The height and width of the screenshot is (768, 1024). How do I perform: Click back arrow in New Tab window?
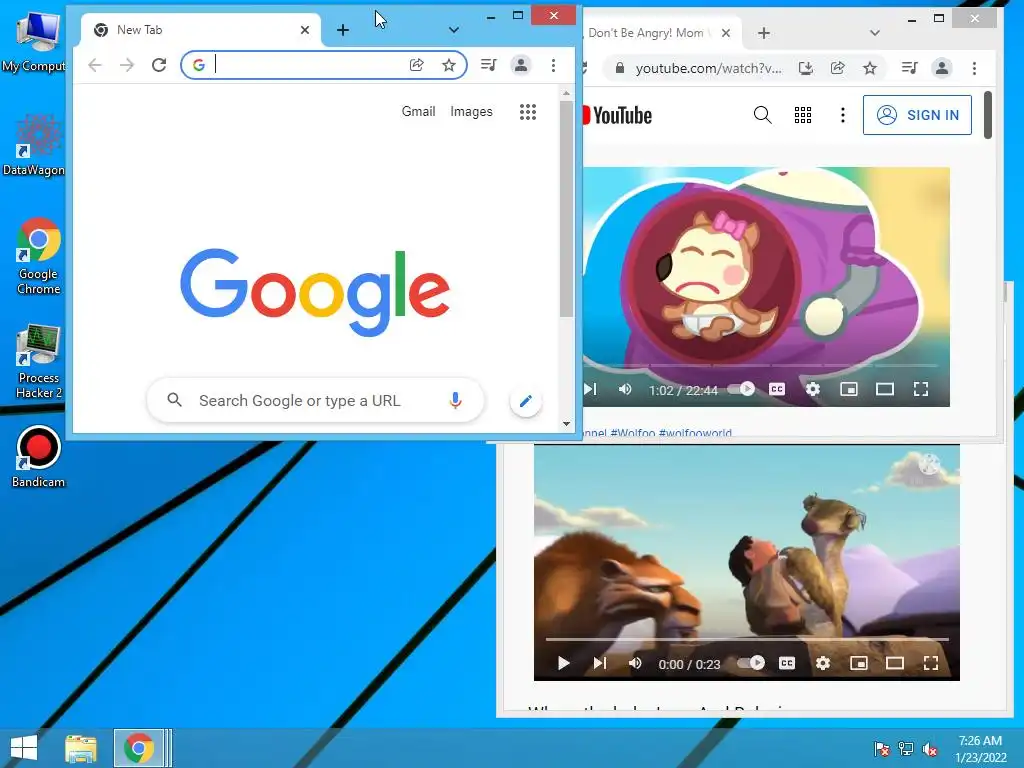pos(95,65)
